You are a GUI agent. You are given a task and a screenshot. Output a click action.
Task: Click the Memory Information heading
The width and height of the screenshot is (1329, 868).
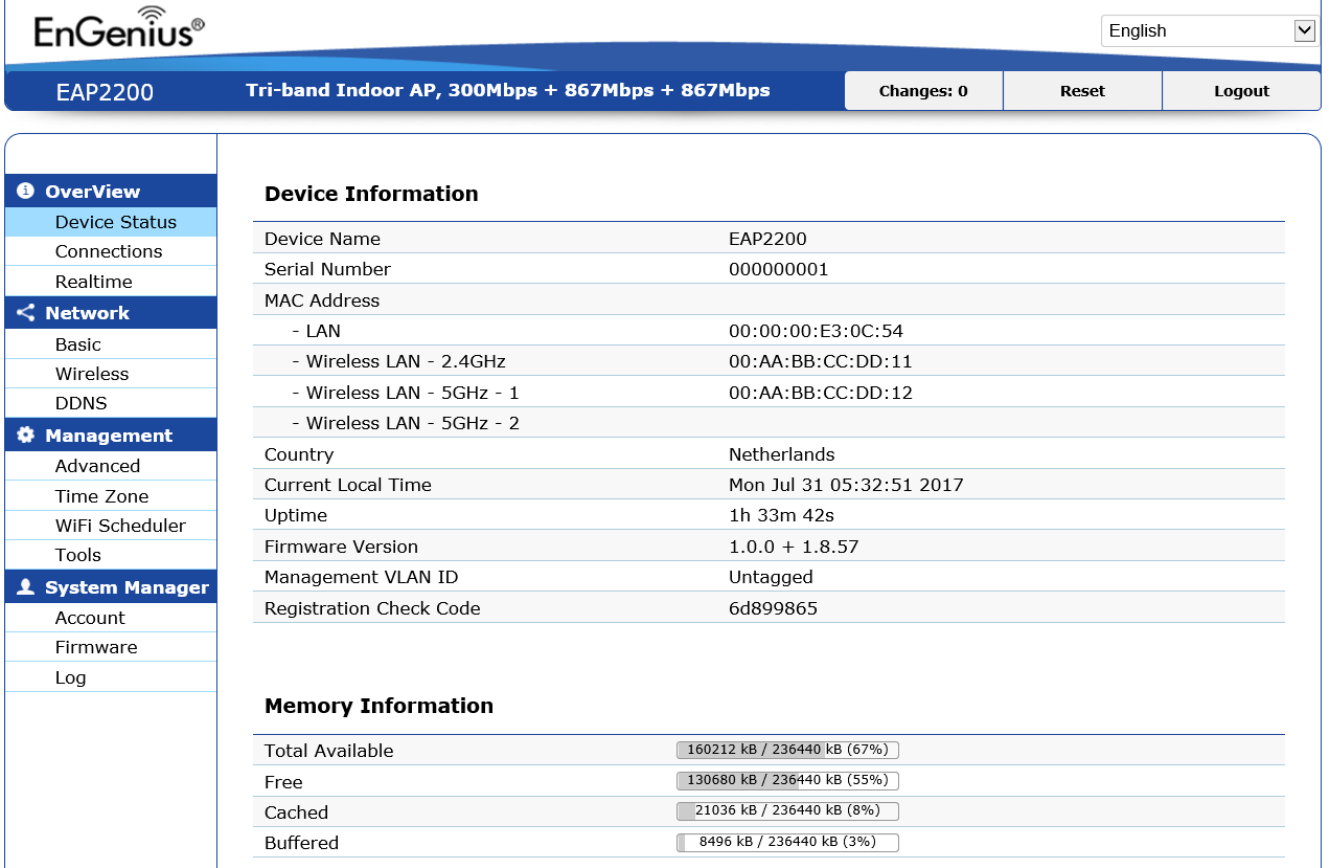click(379, 706)
